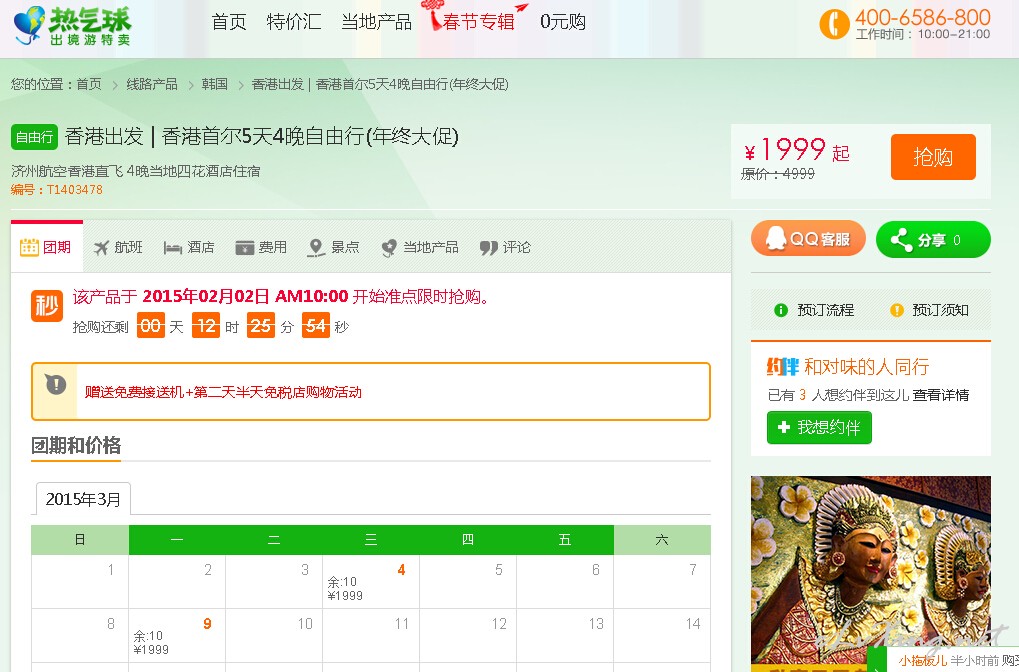Open 特价汇 in the top navigation
Viewport: 1019px width, 672px height.
coord(293,22)
